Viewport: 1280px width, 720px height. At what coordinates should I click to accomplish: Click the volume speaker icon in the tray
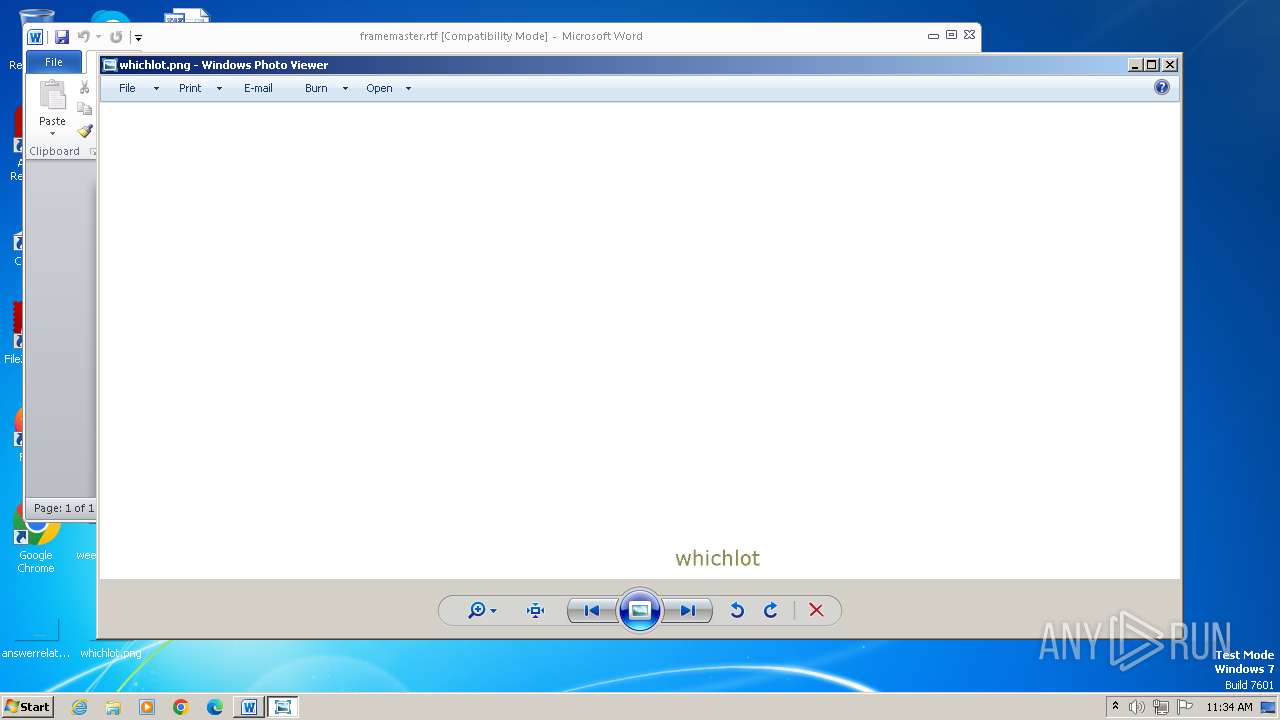[x=1137, y=707]
